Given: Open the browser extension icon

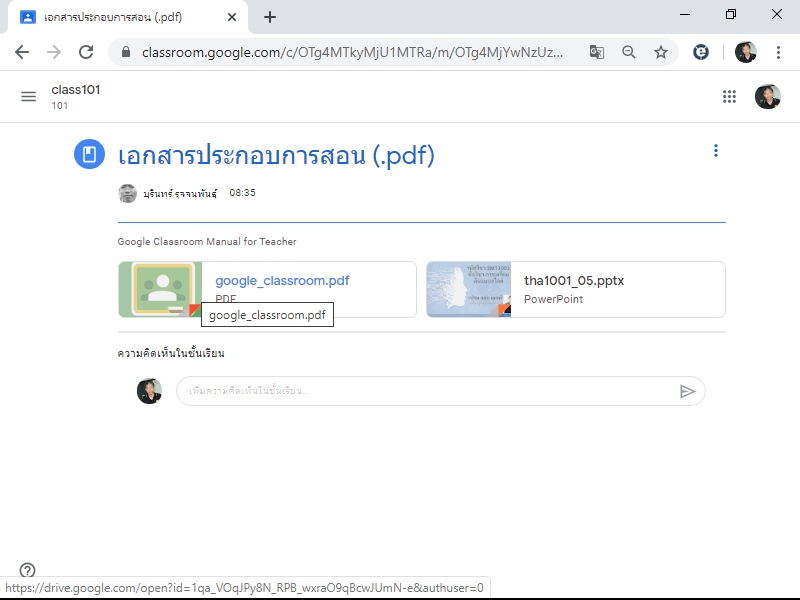Looking at the screenshot, I should tap(701, 52).
